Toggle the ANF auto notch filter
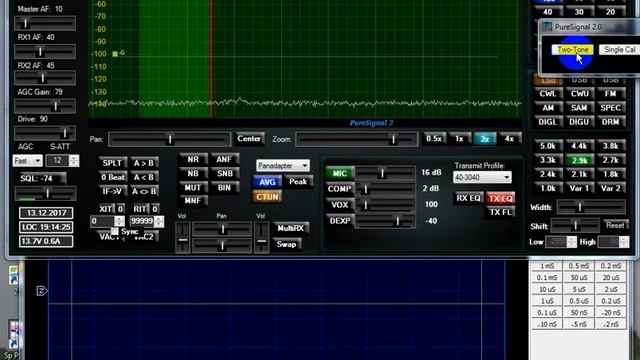Viewport: 640px width, 360px height. pyautogui.click(x=224, y=160)
